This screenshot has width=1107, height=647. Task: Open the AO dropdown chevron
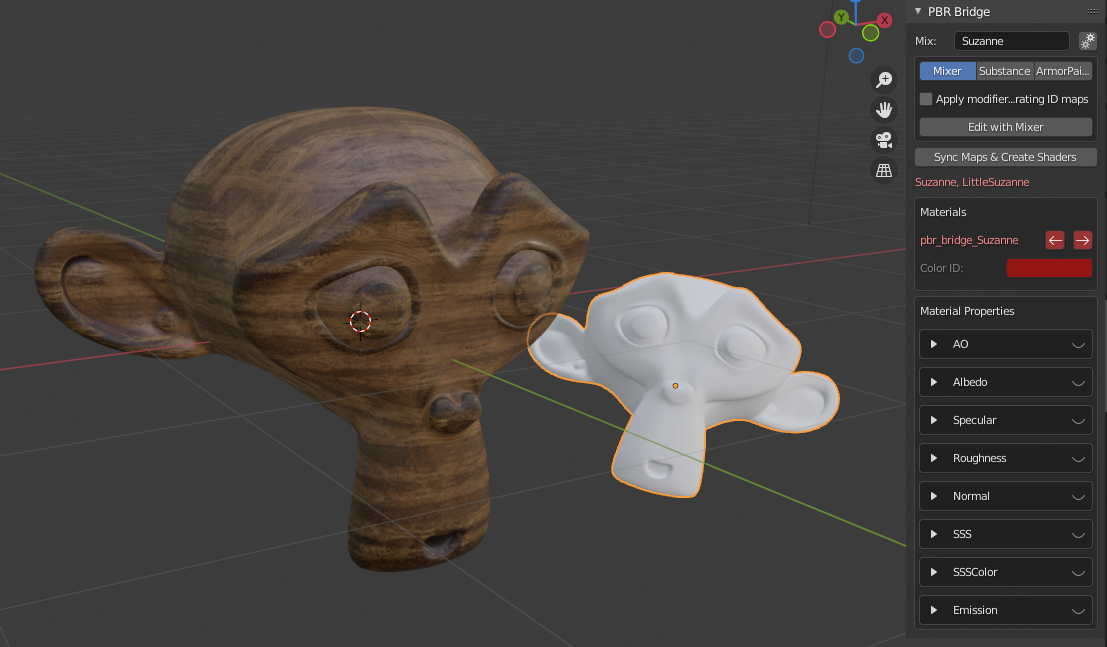(x=1078, y=345)
